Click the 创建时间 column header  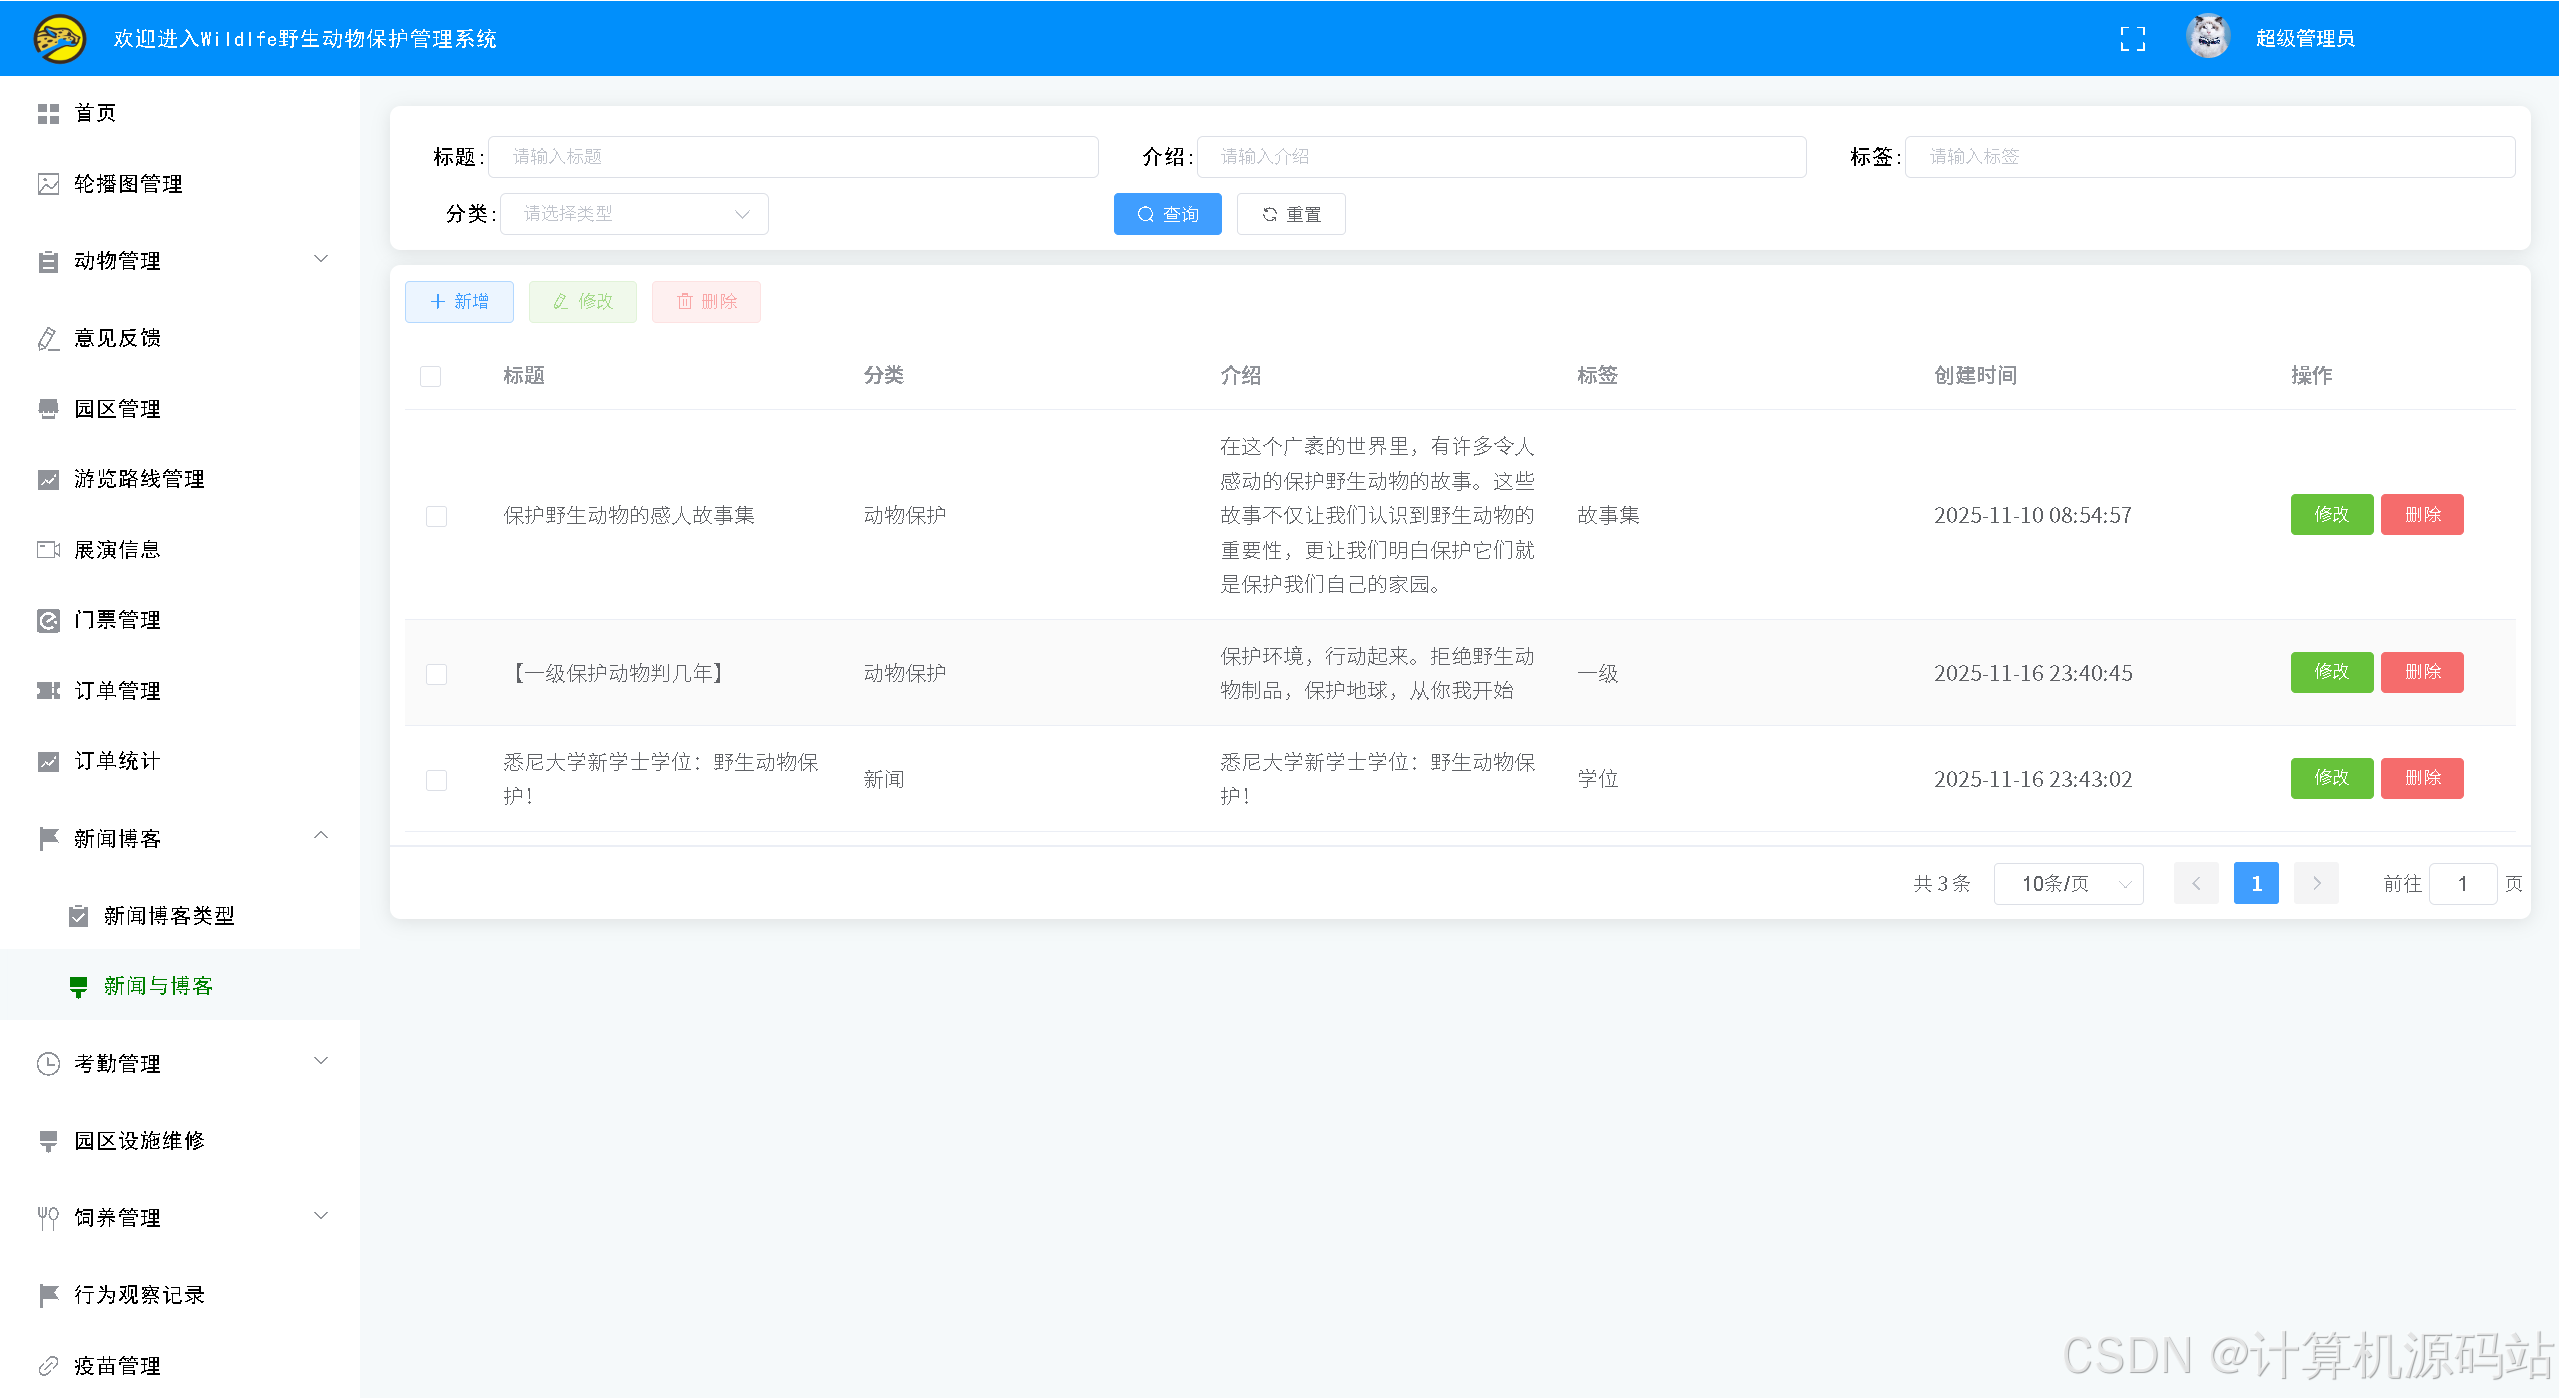coord(1975,376)
